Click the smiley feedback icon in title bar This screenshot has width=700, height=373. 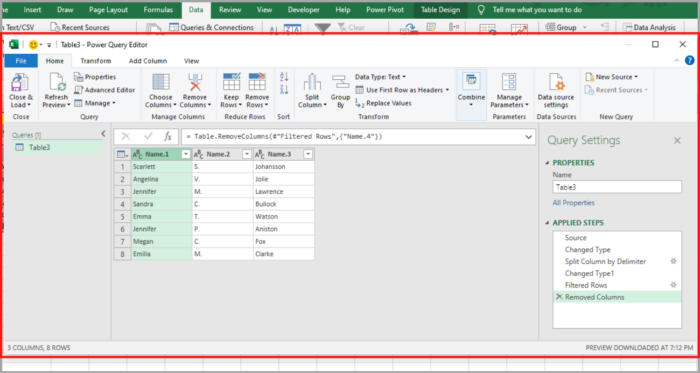tap(33, 45)
